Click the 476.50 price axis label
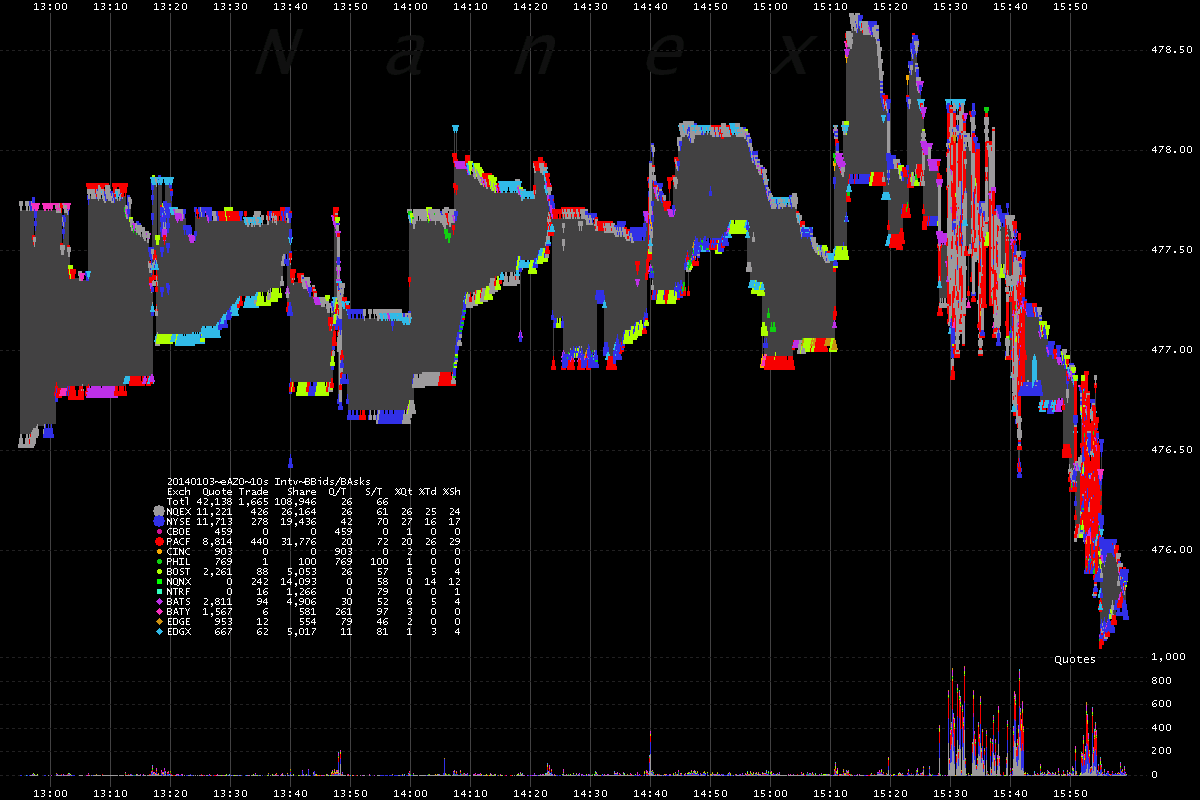Image resolution: width=1200 pixels, height=800 pixels. pos(1169,449)
